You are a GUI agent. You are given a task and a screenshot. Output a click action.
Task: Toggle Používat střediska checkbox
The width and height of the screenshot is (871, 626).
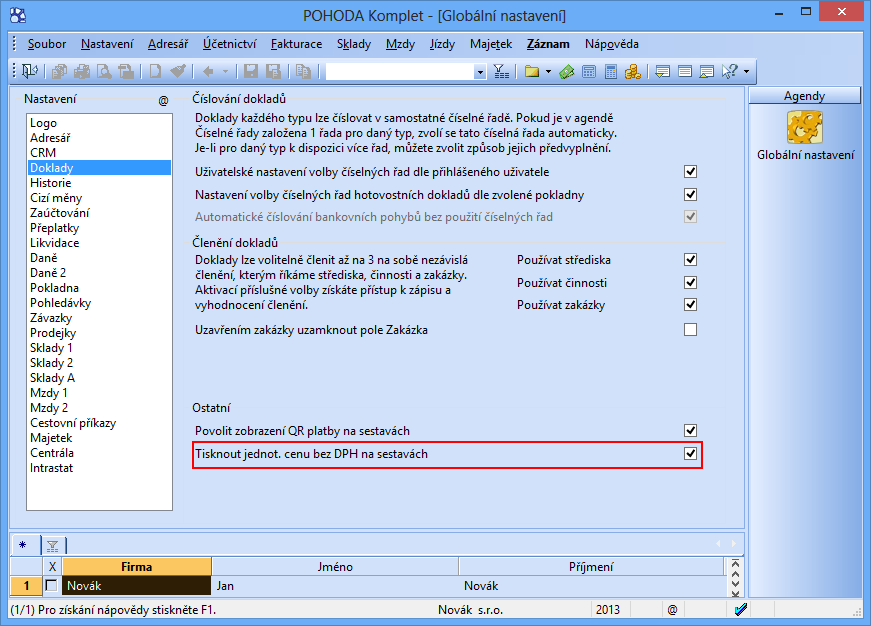click(x=690, y=259)
